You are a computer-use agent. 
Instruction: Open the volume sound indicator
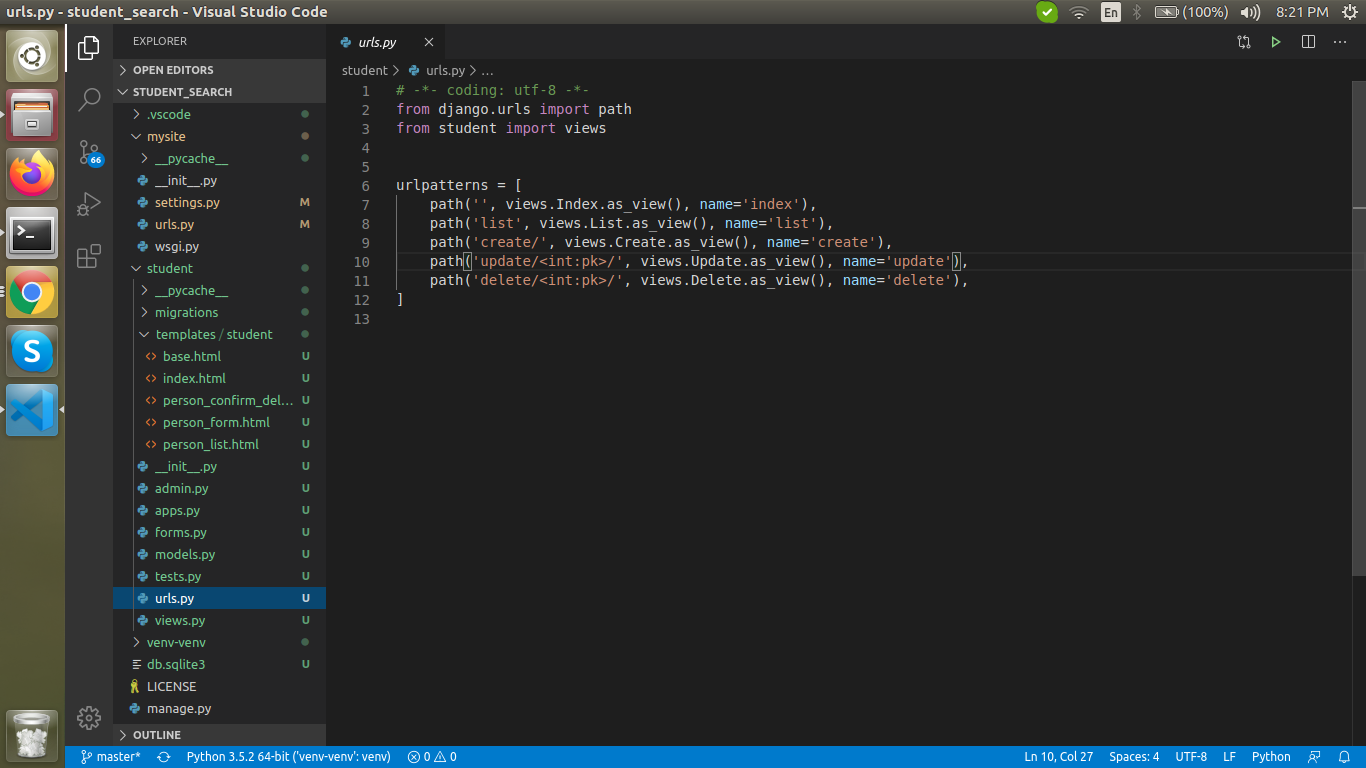click(1250, 12)
